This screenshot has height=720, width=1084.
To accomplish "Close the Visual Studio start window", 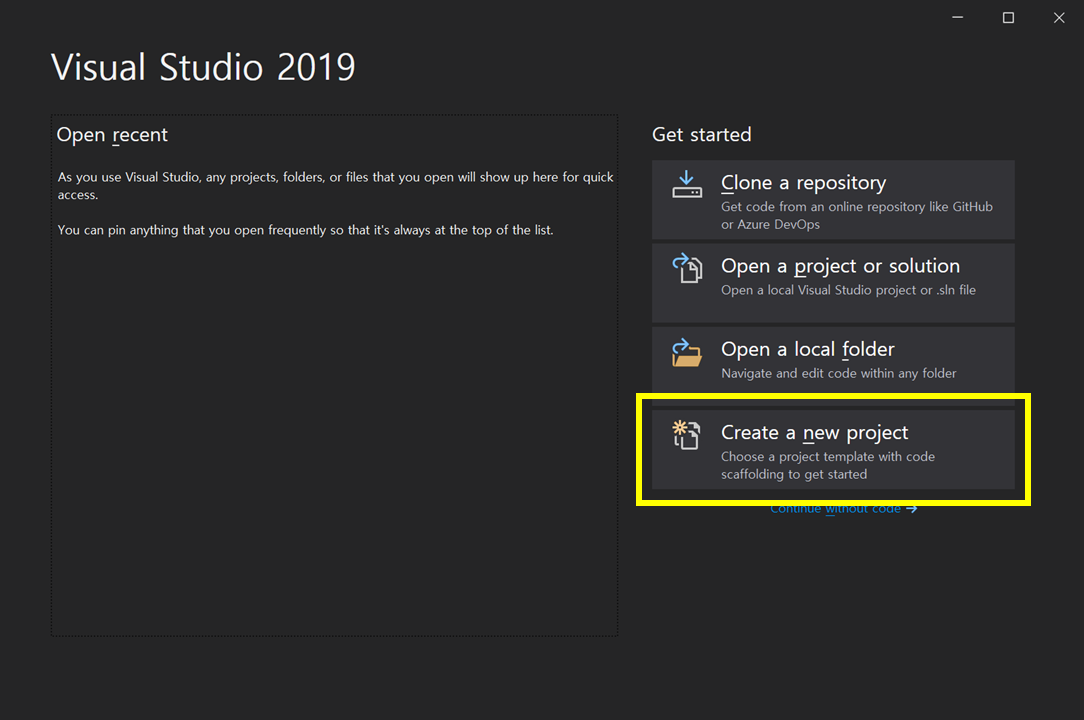I will pyautogui.click(x=1059, y=17).
